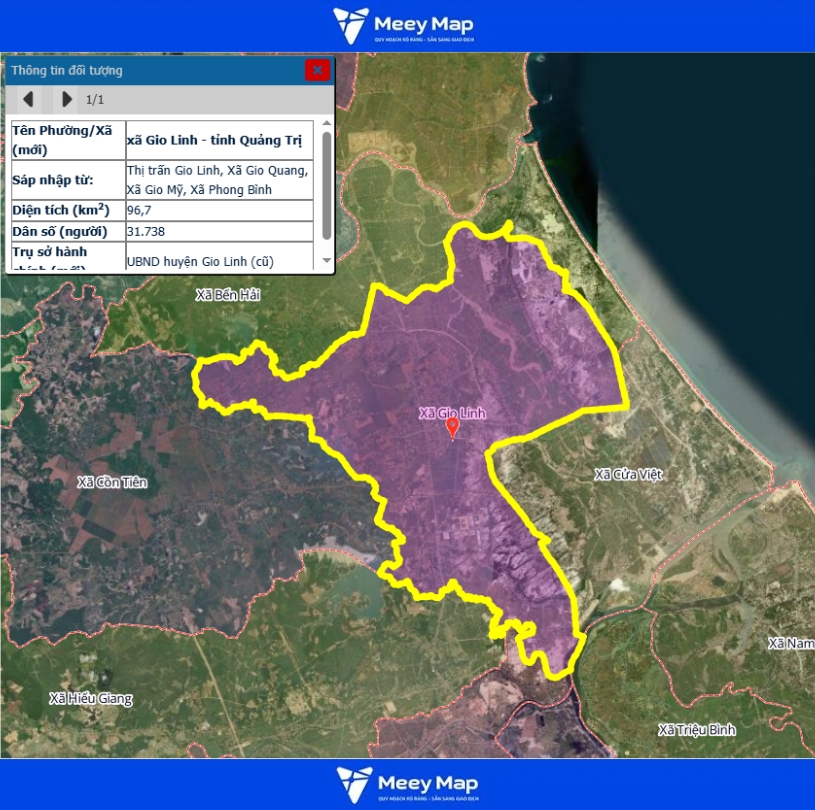The width and height of the screenshot is (815, 810).
Task: Click the red location pin on Xã Gio Linh
Action: tap(452, 429)
